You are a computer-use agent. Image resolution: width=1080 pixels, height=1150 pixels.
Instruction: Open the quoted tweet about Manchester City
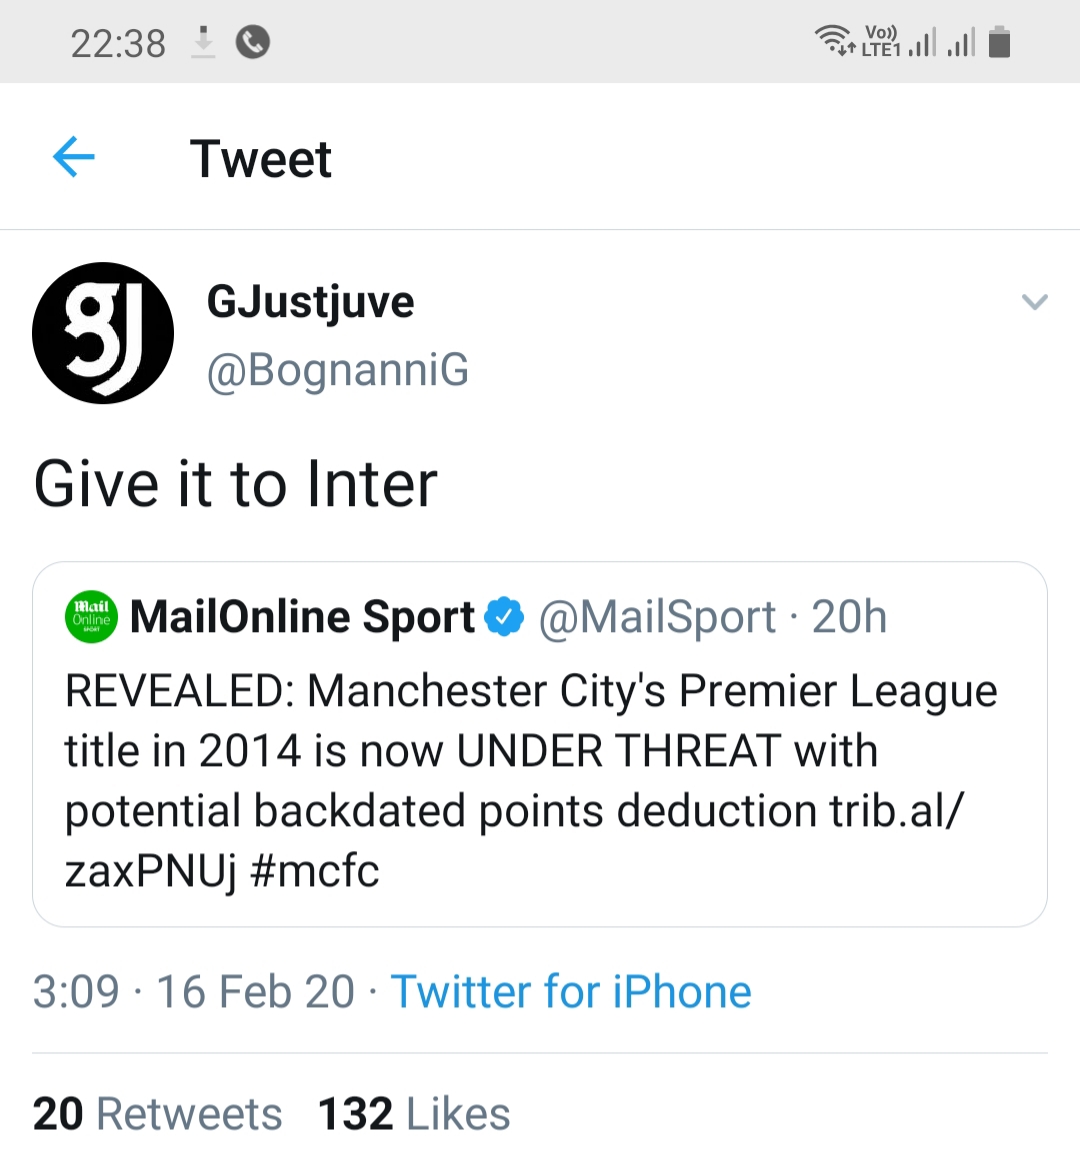540,780
